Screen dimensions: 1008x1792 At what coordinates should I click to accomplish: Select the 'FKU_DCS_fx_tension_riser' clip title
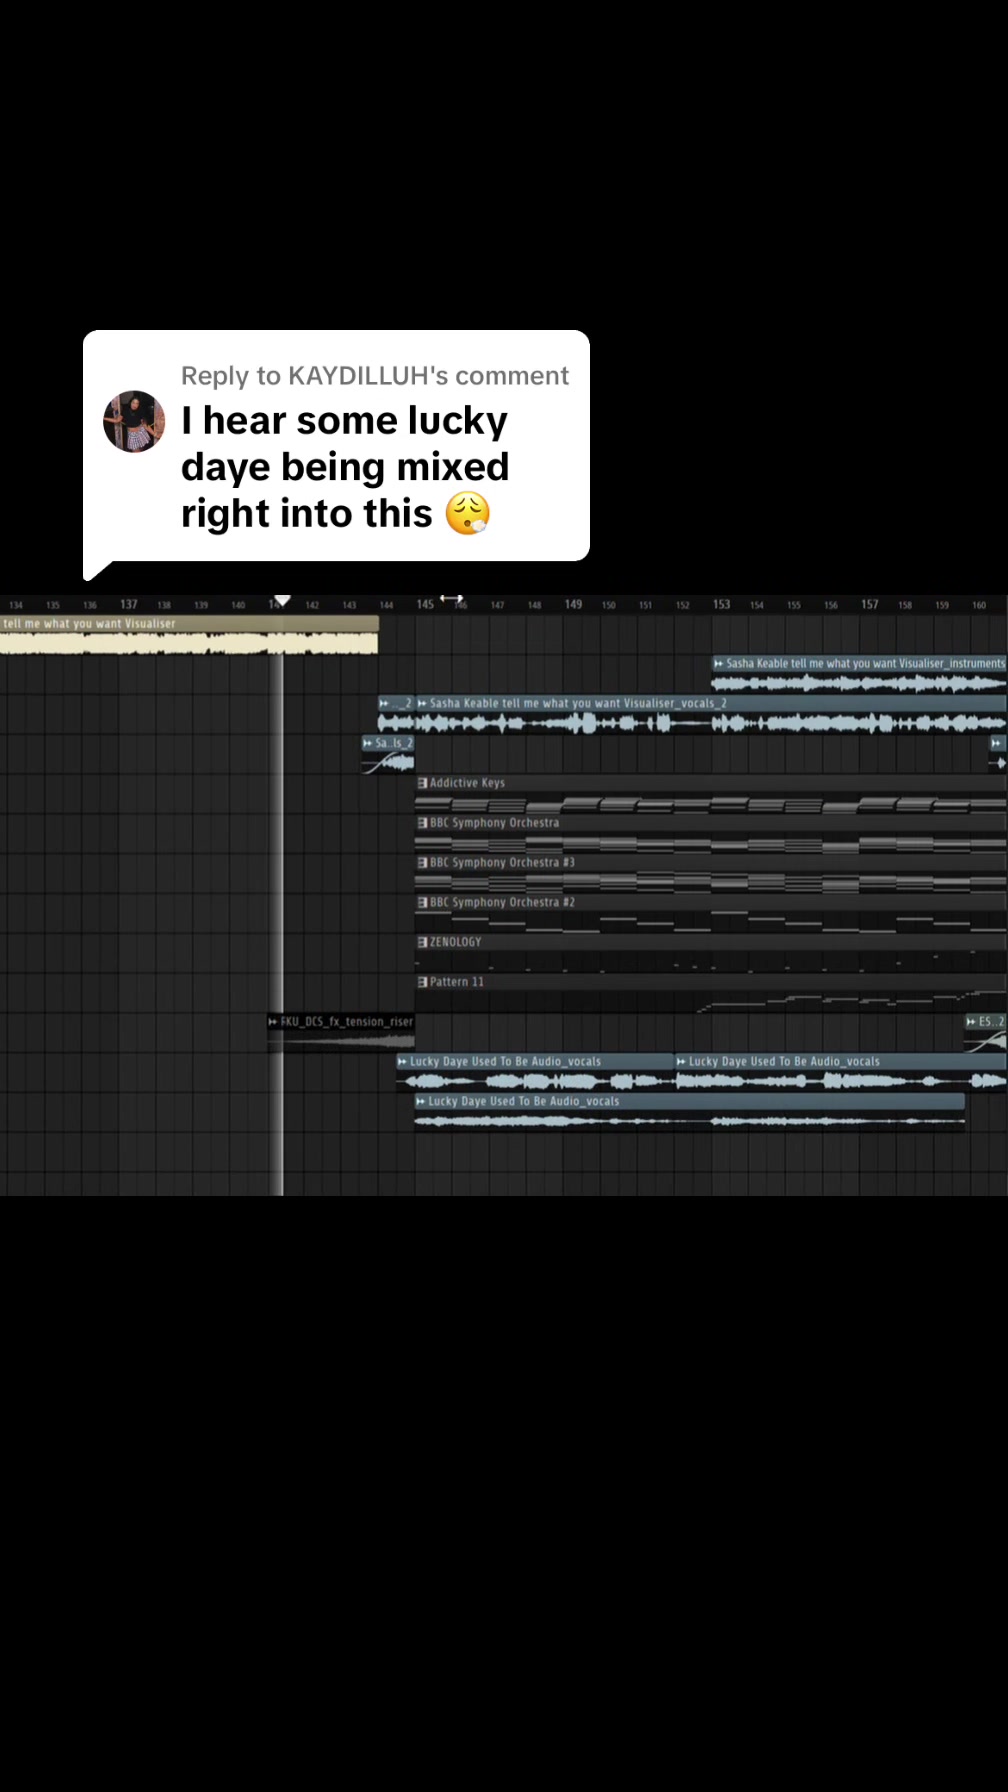(346, 1022)
